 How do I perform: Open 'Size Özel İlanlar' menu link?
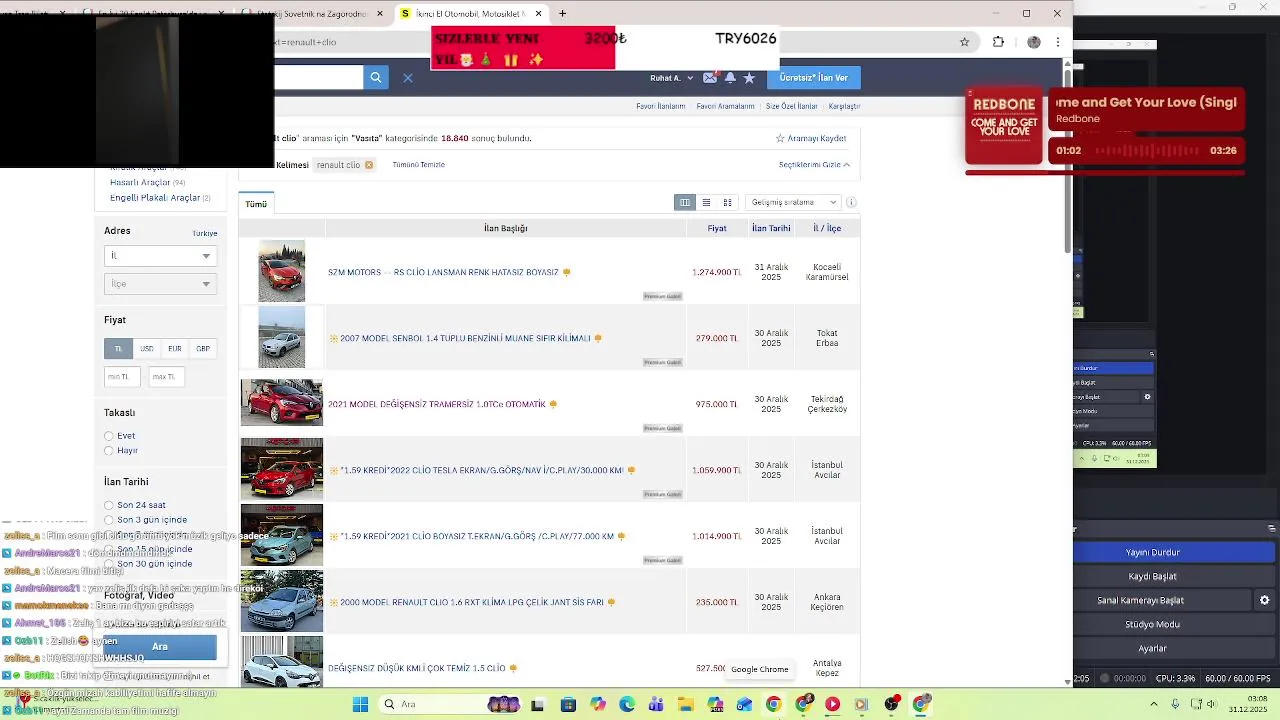[x=792, y=106]
